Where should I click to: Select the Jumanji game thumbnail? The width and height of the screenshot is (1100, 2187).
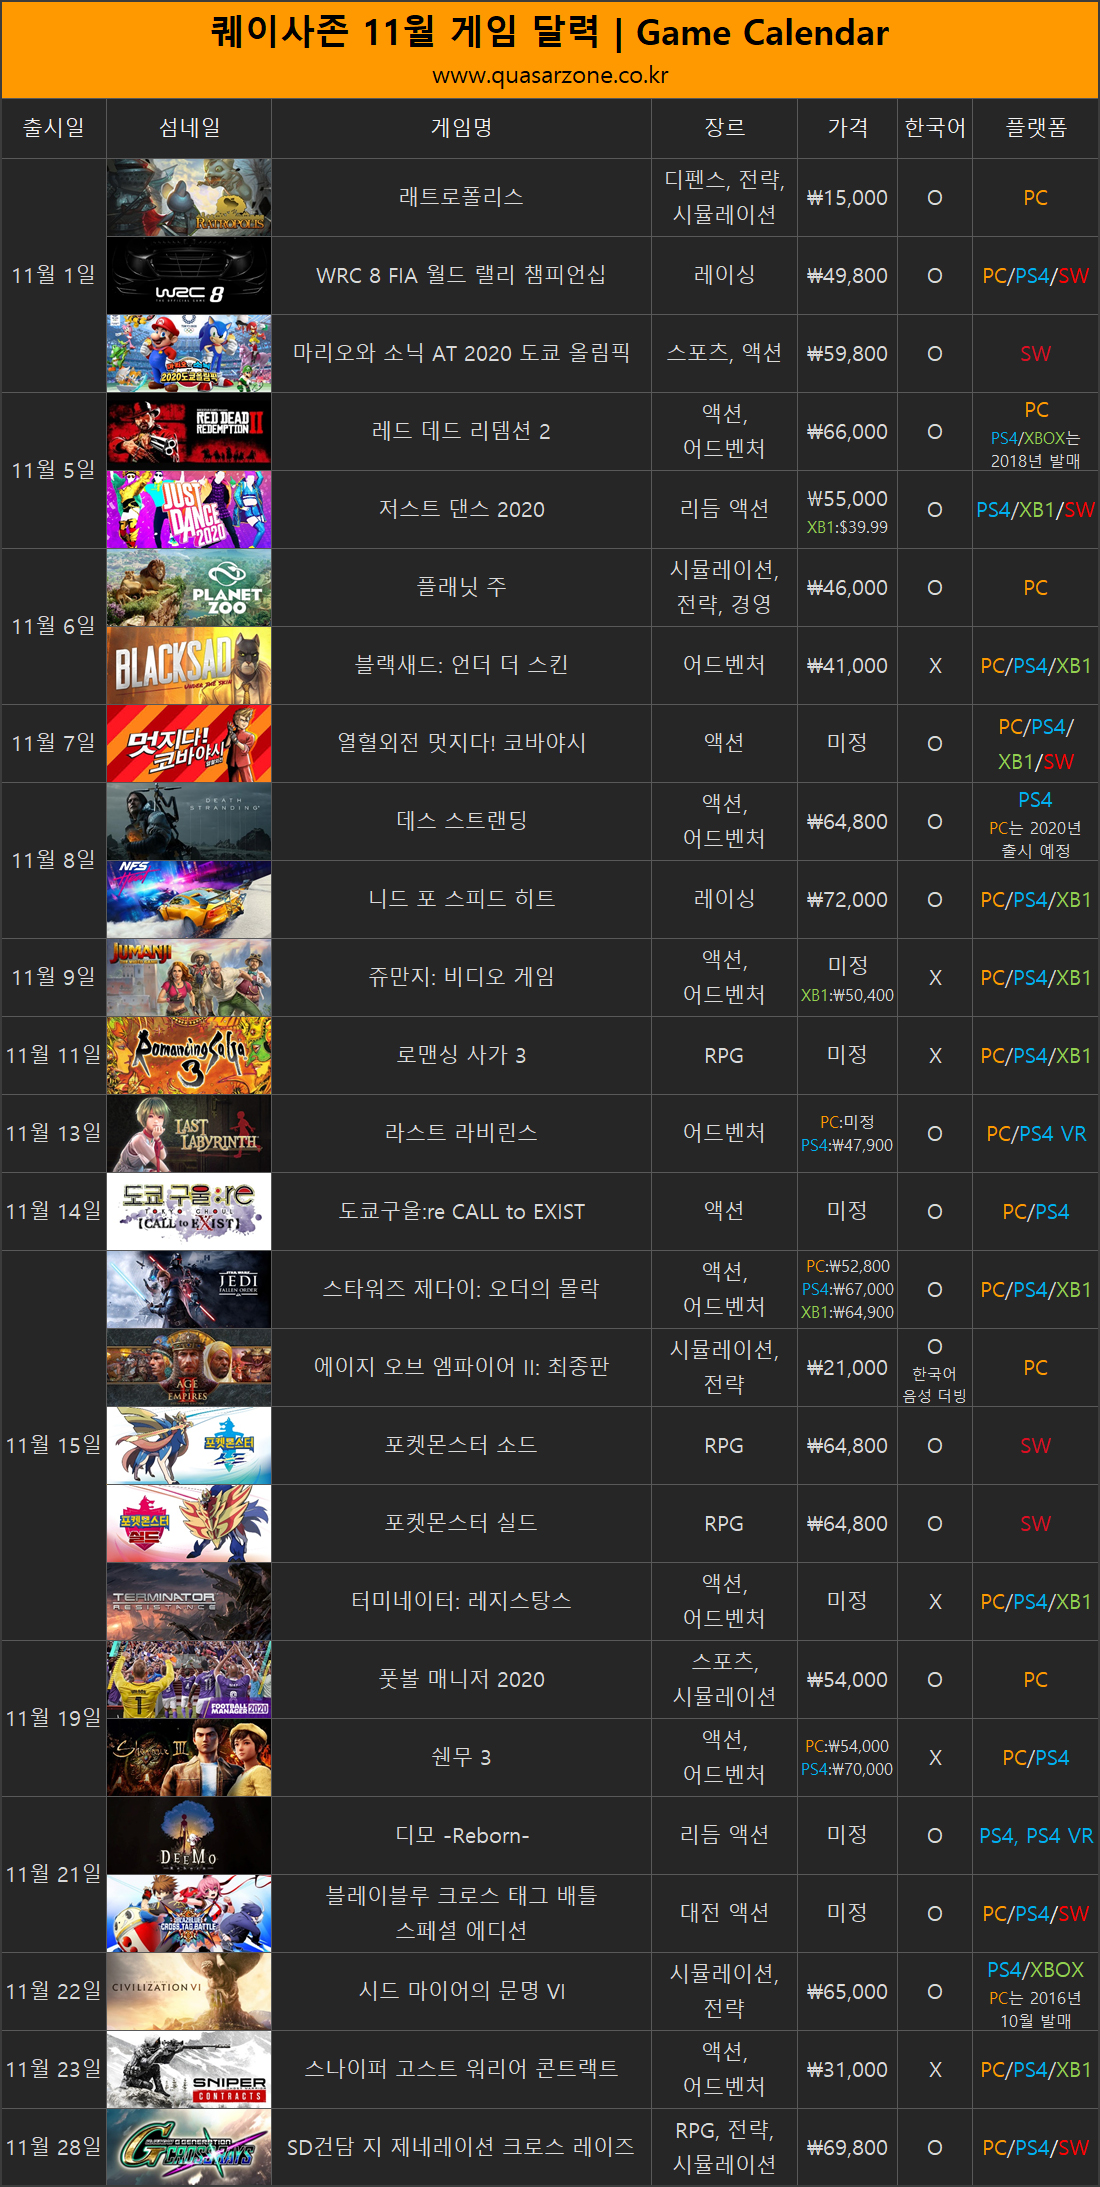click(189, 978)
